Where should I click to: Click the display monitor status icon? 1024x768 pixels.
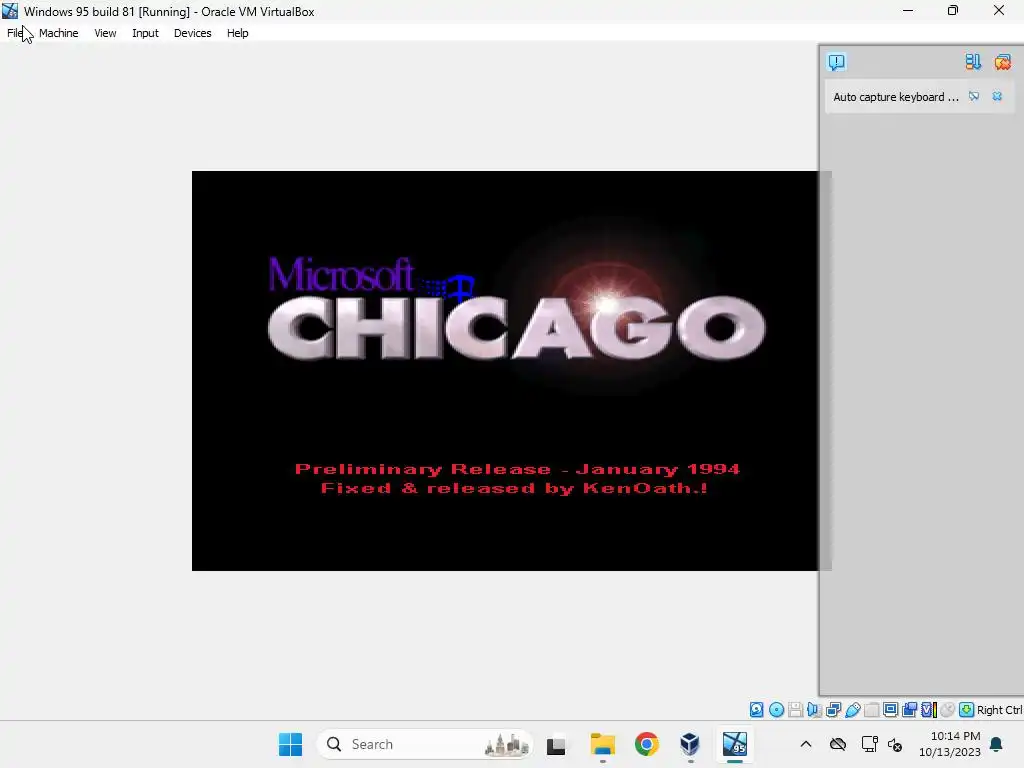890,710
